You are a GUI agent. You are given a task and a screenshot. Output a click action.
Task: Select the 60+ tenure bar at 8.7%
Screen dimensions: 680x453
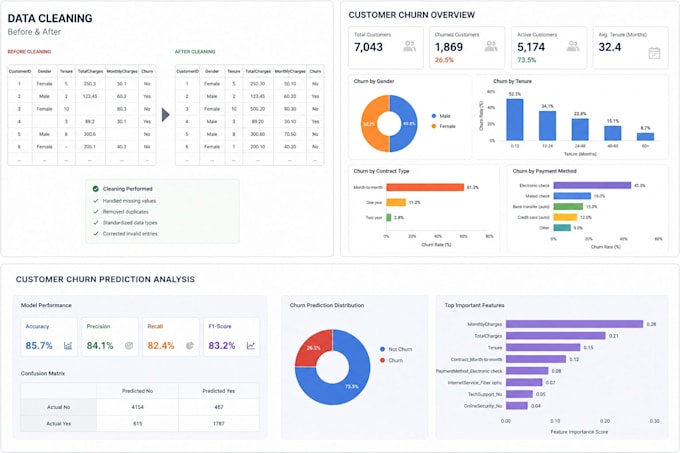click(x=645, y=137)
